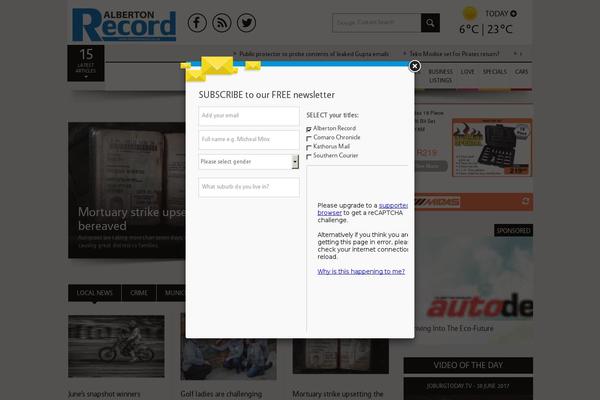Click the SPONSORED label
The image size is (600, 400).
tap(514, 230)
